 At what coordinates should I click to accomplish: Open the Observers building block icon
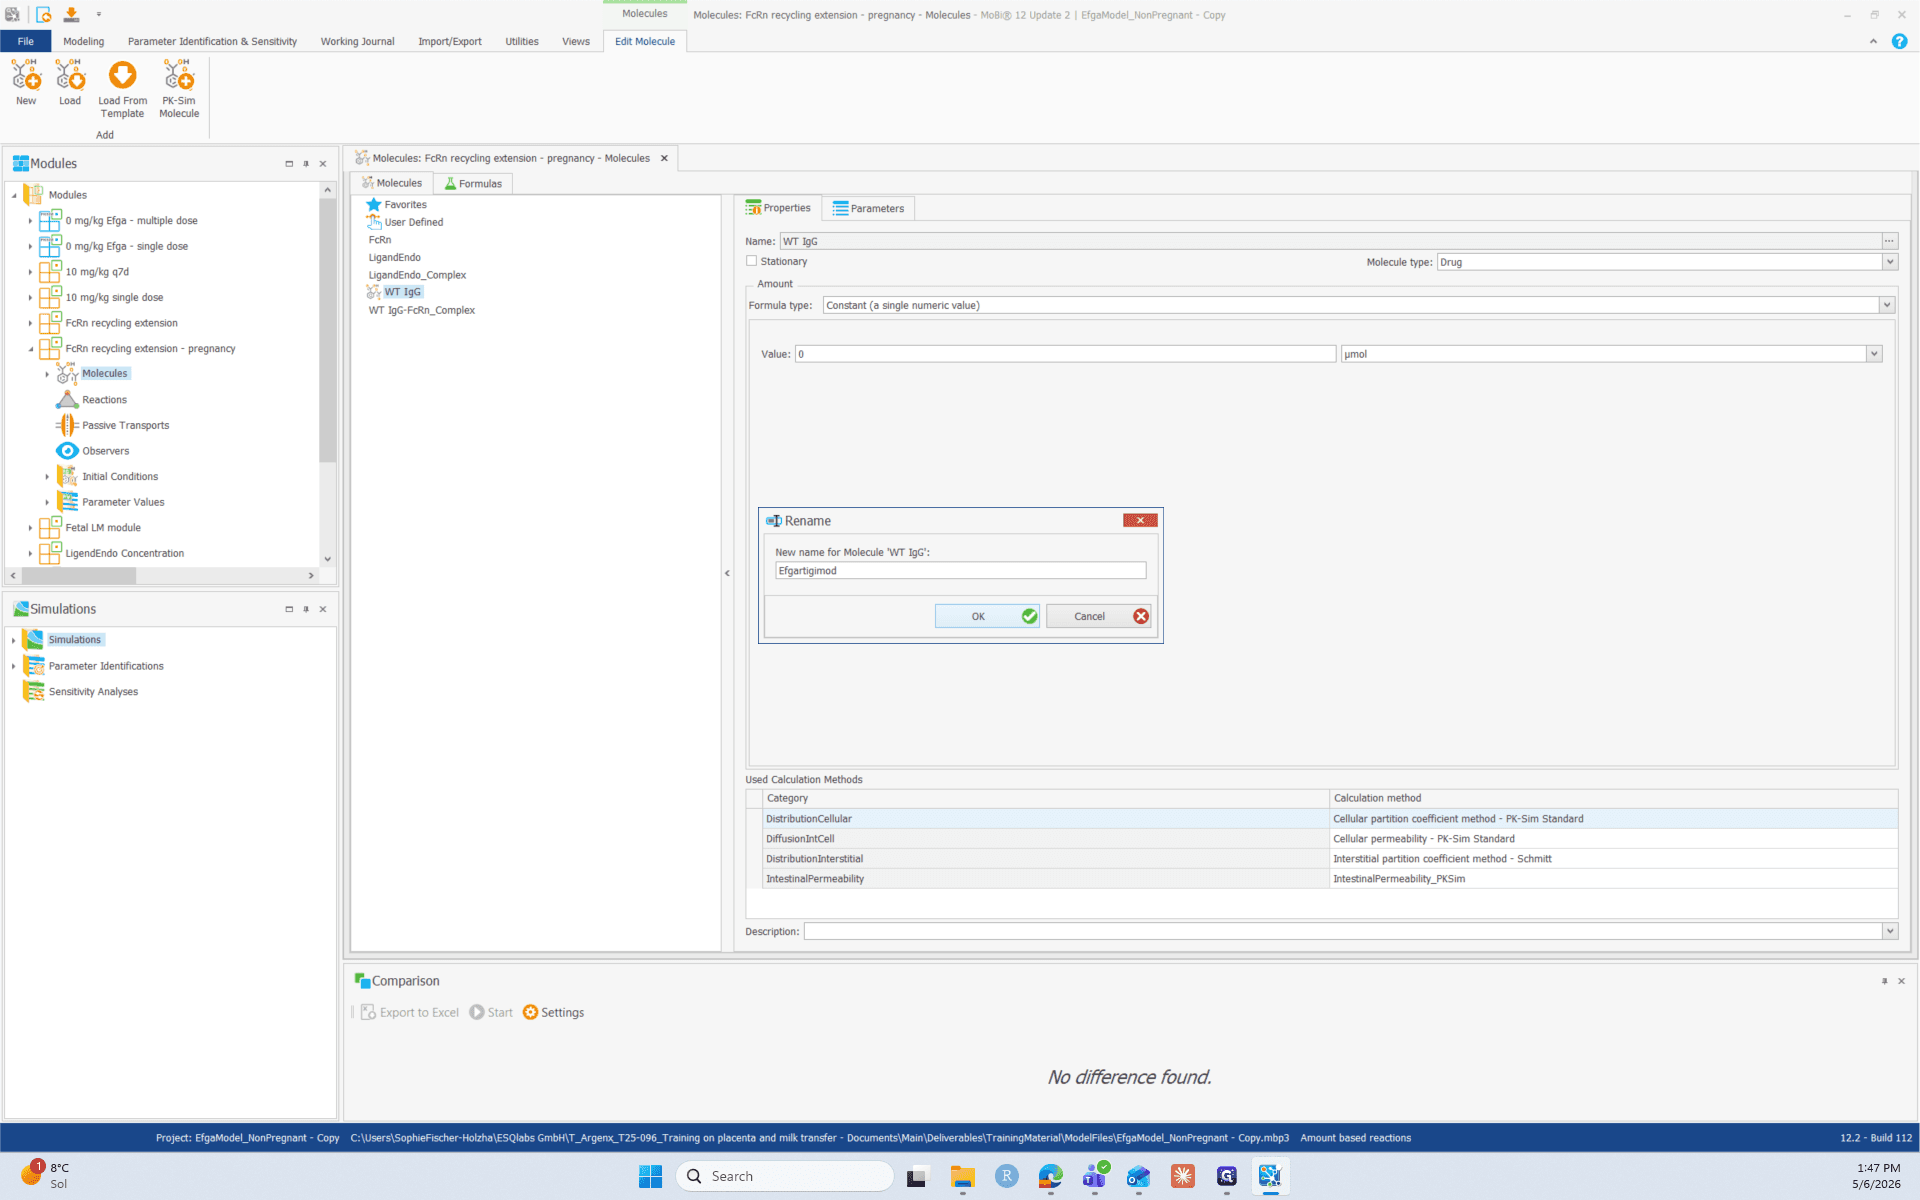click(67, 451)
